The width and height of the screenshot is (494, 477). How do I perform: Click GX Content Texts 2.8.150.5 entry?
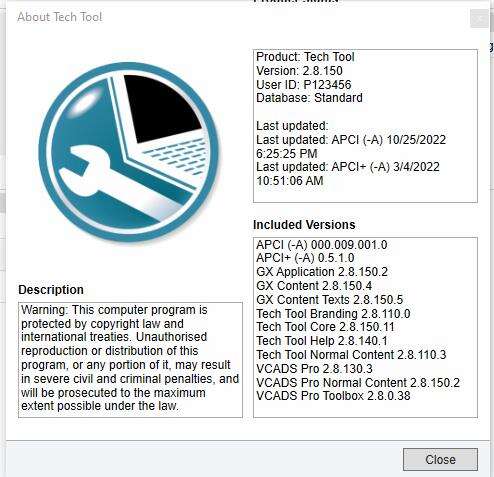coord(330,300)
